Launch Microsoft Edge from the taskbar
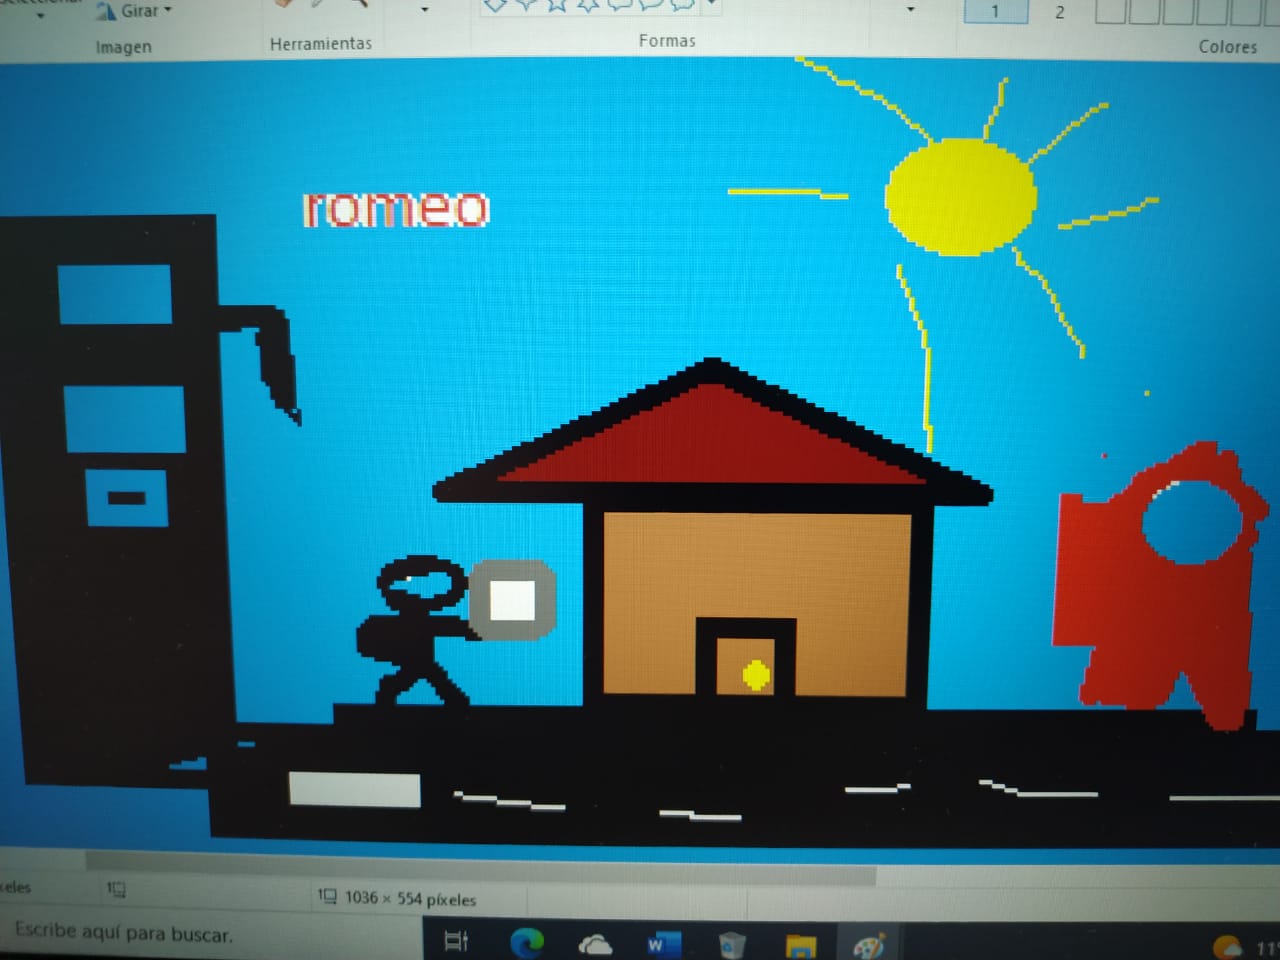This screenshot has width=1280, height=960. point(527,942)
